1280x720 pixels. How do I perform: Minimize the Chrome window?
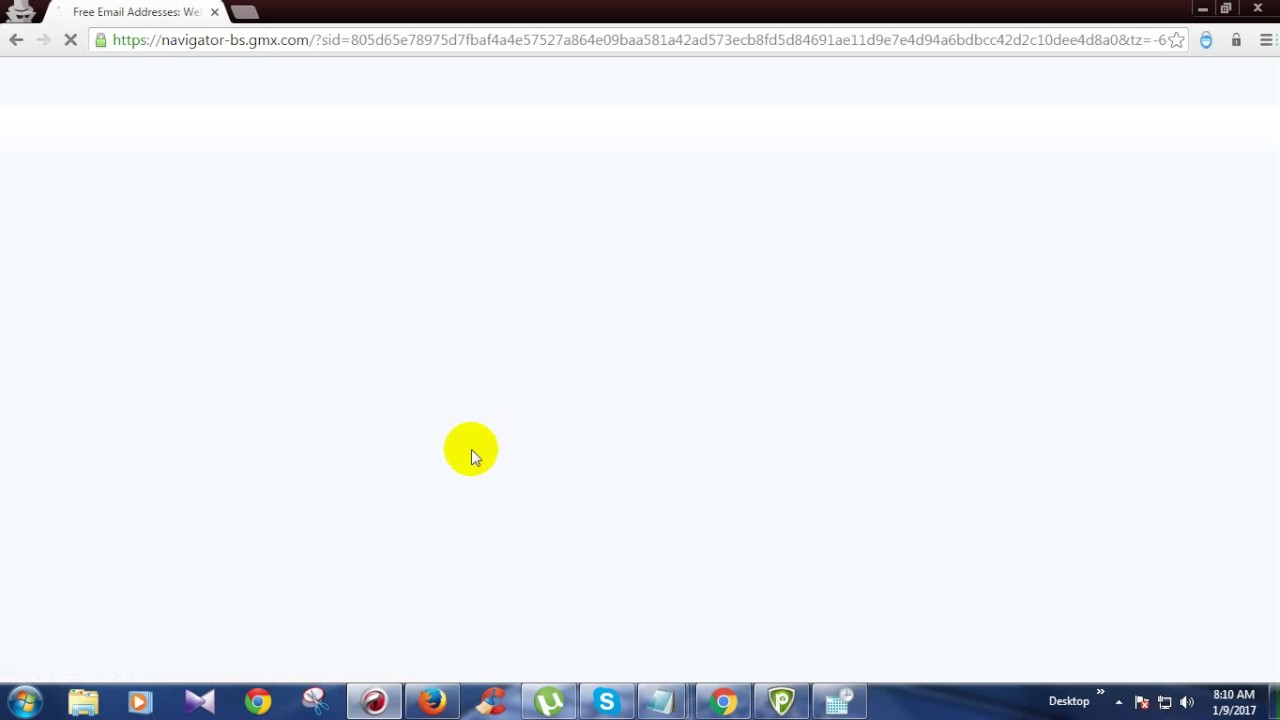(x=1202, y=9)
